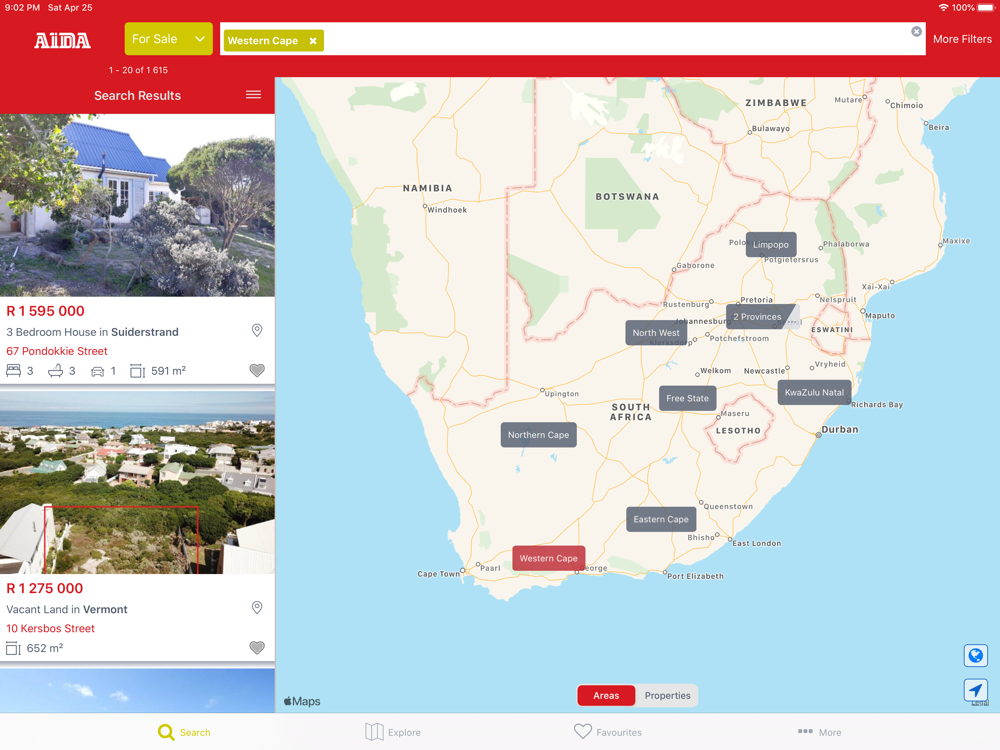
Task: Click battery status icon
Action: pos(986,8)
